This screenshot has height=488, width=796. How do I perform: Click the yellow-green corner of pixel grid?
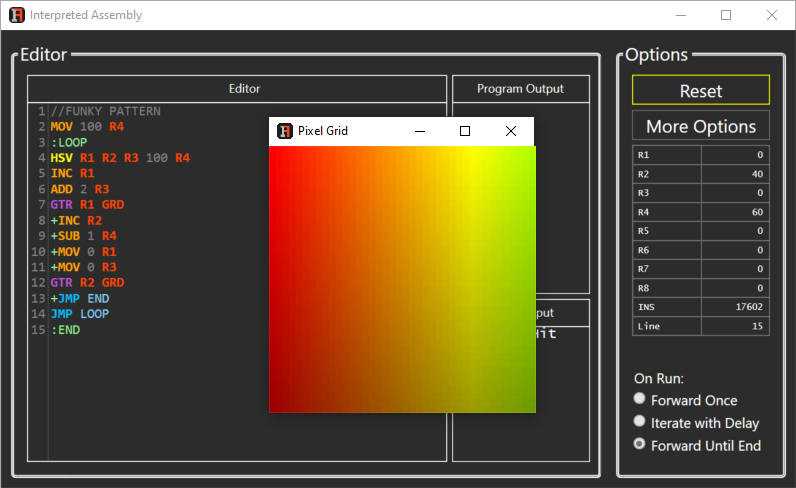tap(528, 153)
